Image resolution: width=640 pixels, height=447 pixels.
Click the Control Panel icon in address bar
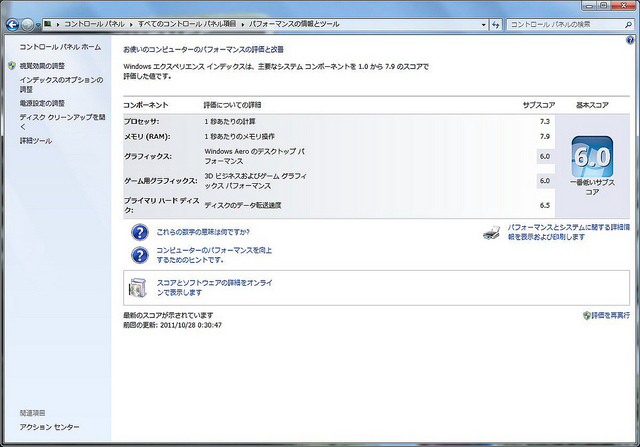48,24
